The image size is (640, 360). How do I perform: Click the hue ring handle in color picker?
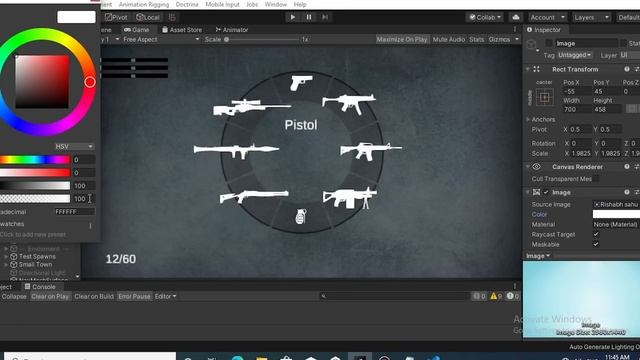click(90, 82)
